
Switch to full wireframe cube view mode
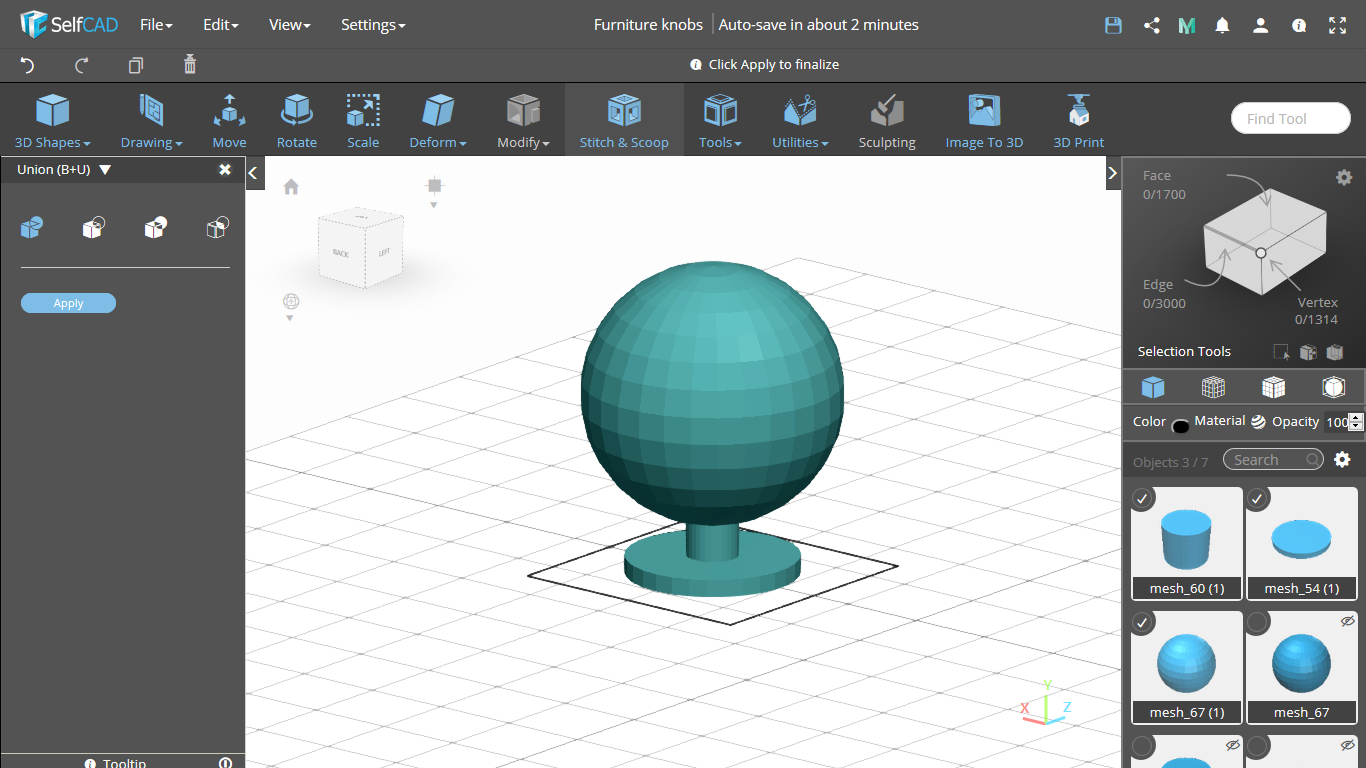[1213, 387]
